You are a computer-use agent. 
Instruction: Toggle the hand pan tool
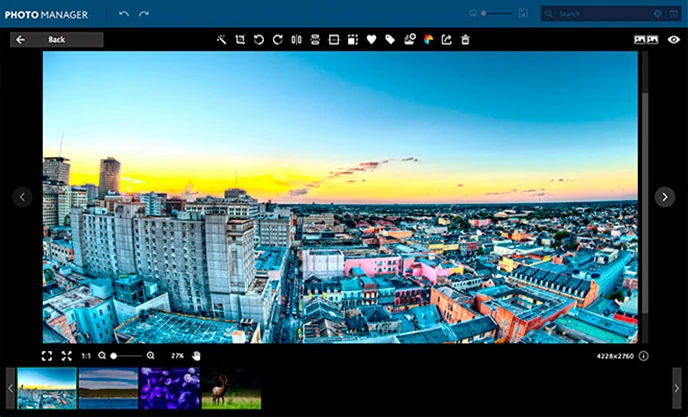pyautogui.click(x=196, y=356)
